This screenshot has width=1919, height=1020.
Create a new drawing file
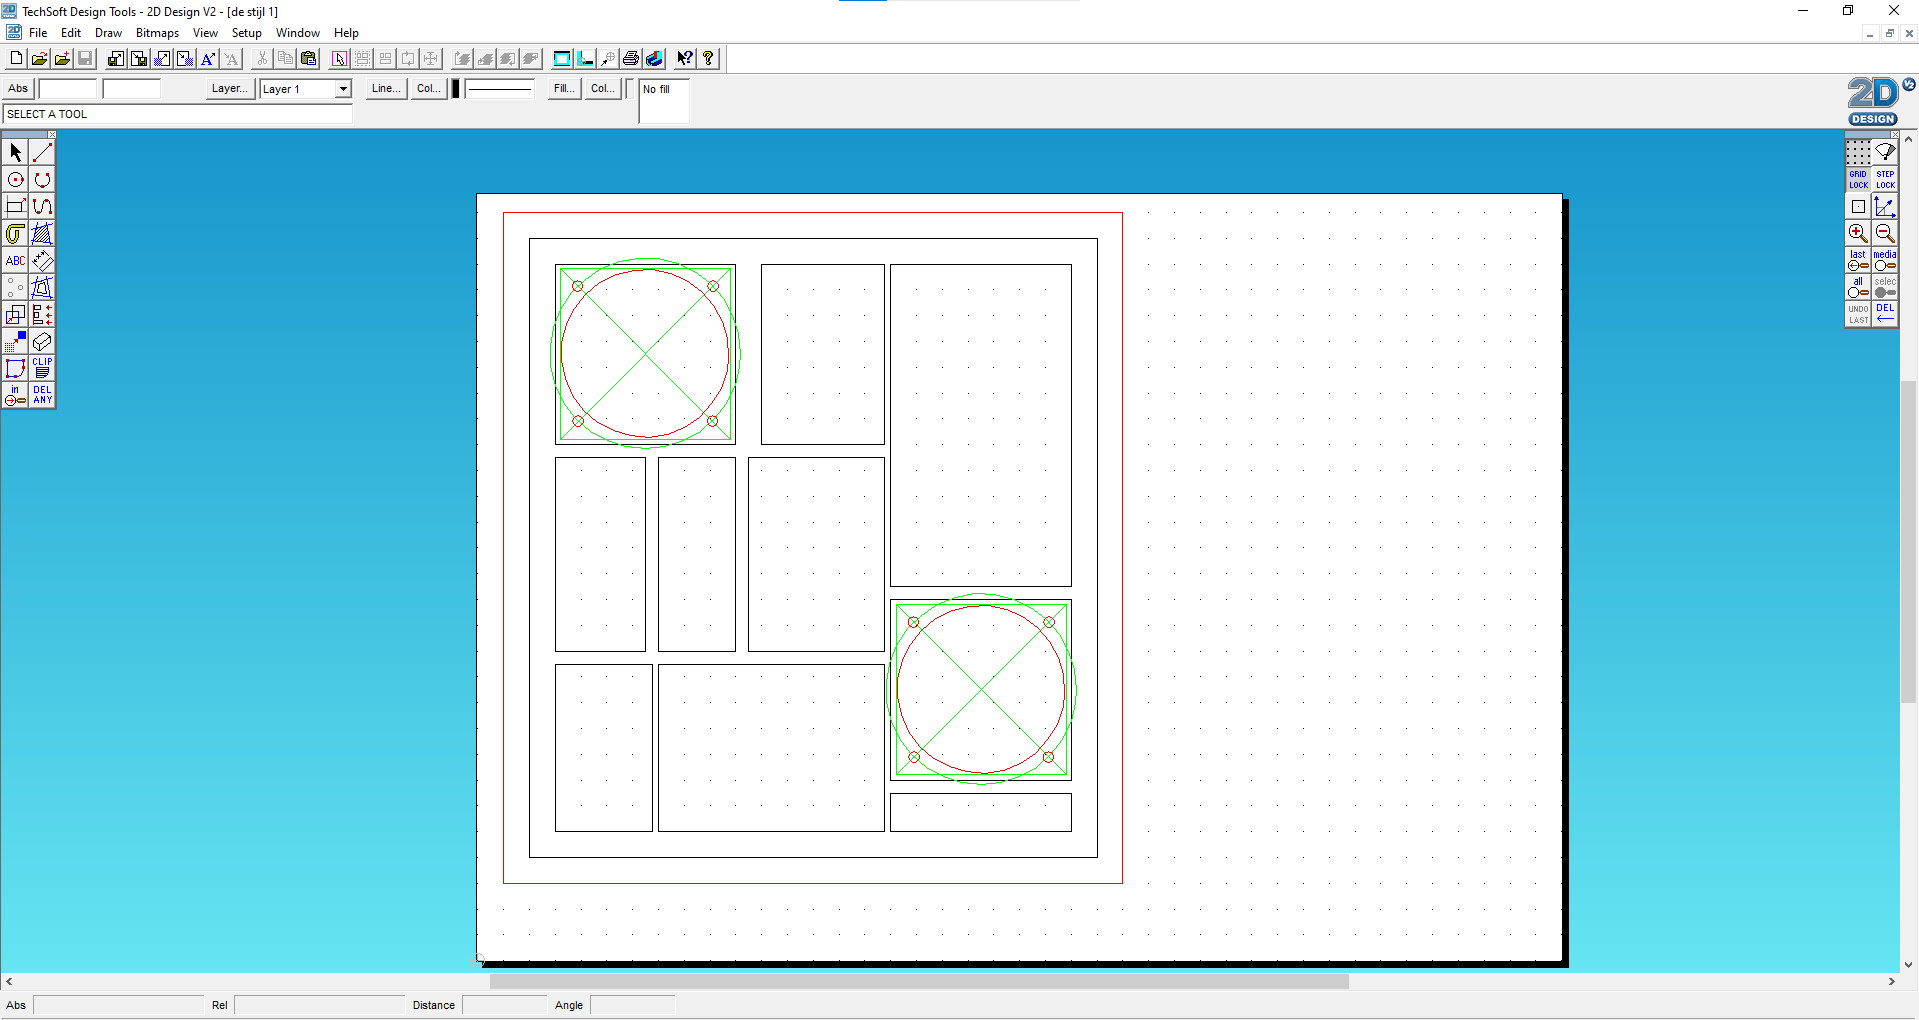tap(16, 59)
